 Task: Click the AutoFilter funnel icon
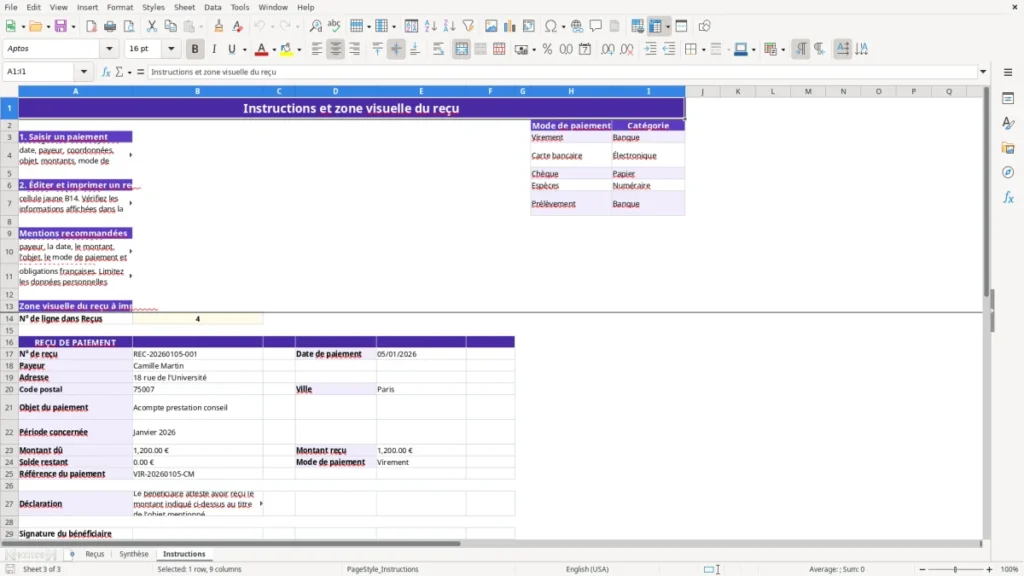(x=468, y=26)
